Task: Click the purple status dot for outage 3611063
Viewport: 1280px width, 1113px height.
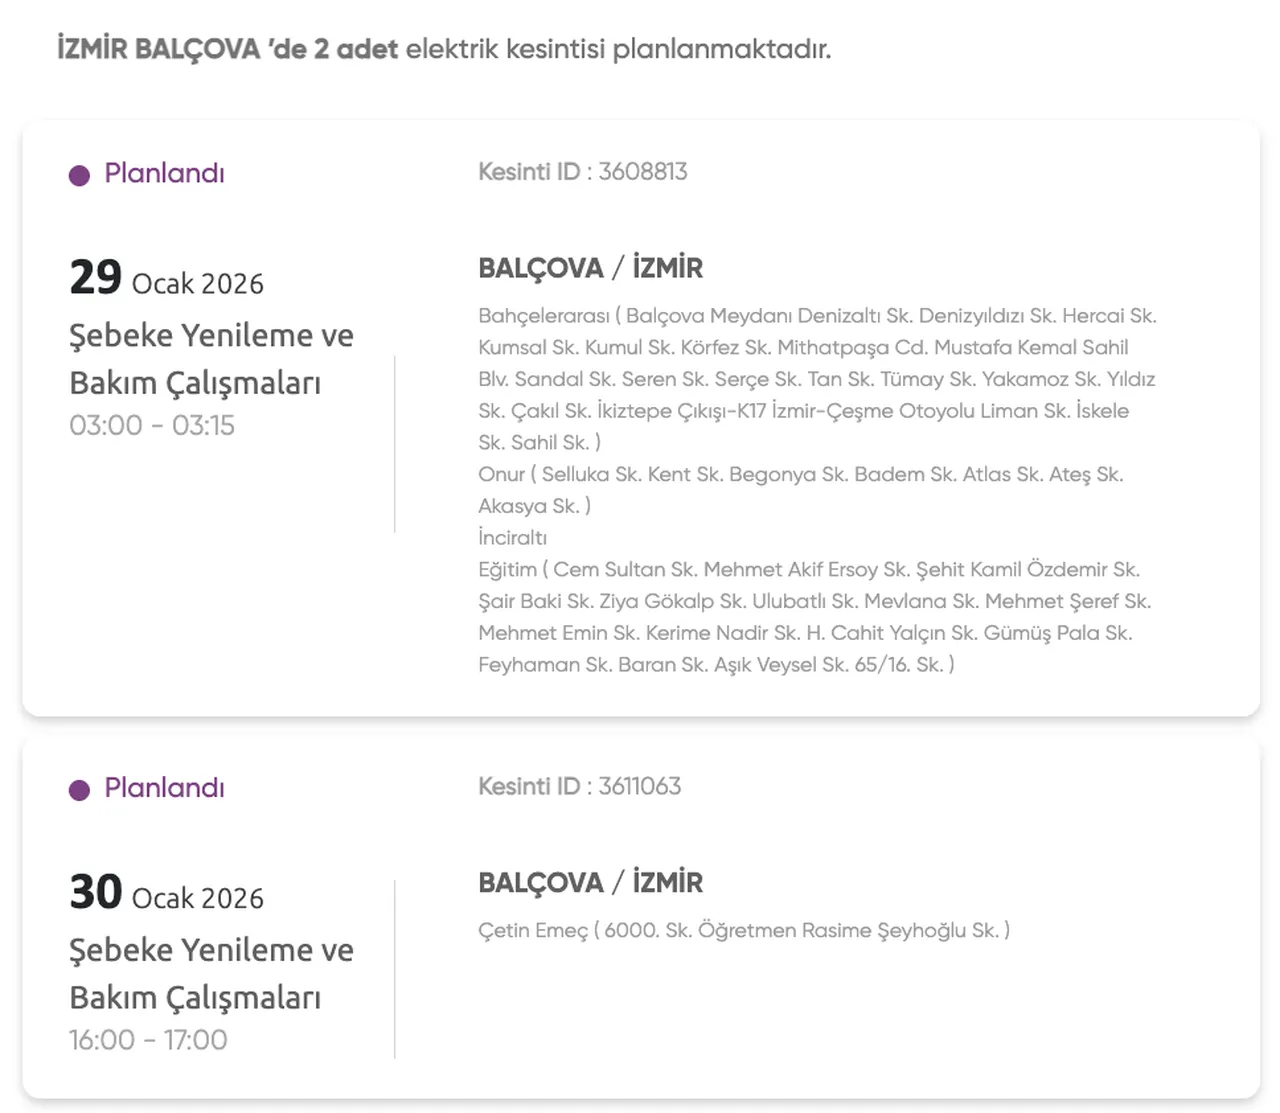Action: coord(79,790)
